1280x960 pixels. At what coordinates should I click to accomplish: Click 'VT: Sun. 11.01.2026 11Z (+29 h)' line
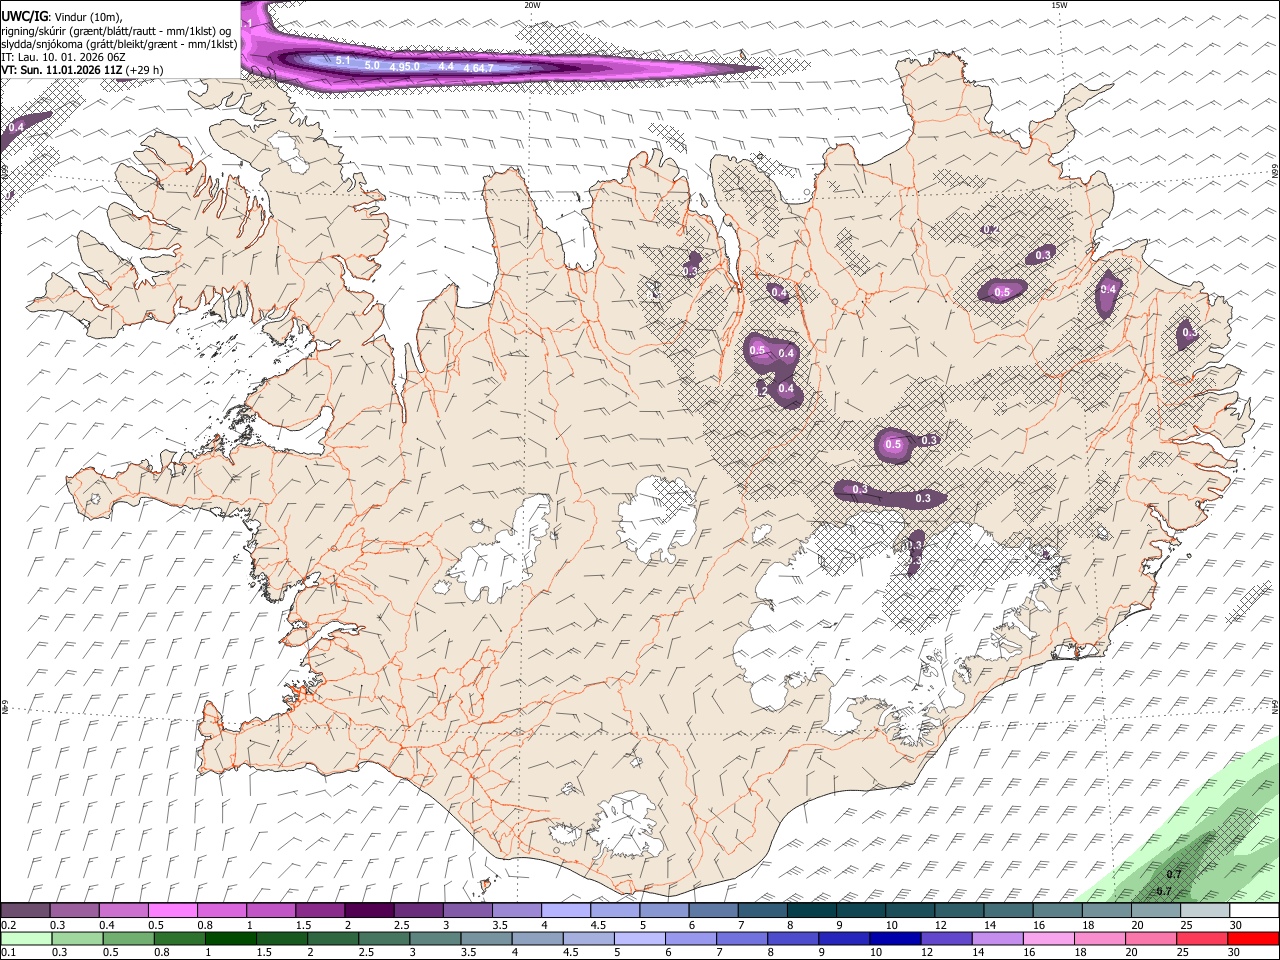coord(82,70)
